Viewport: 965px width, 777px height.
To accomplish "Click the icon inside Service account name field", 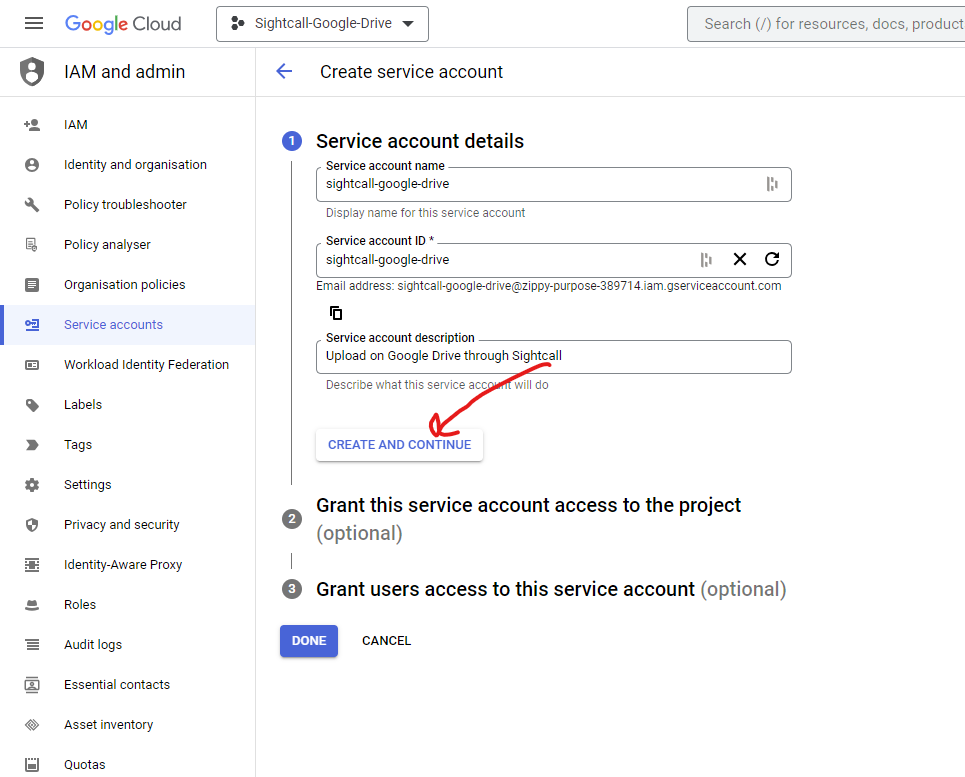I will coord(772,184).
